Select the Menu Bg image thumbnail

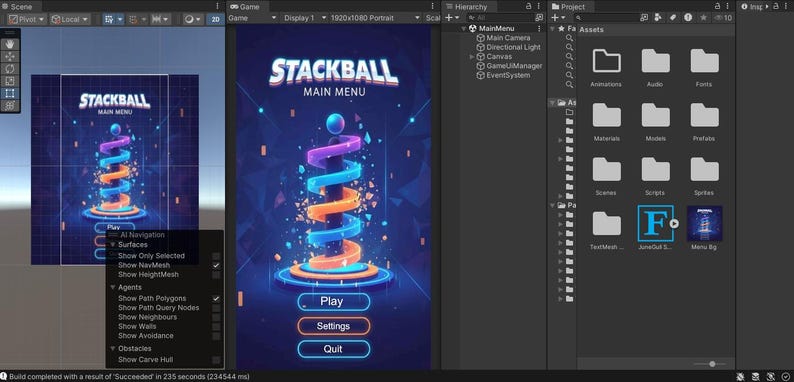(x=704, y=224)
